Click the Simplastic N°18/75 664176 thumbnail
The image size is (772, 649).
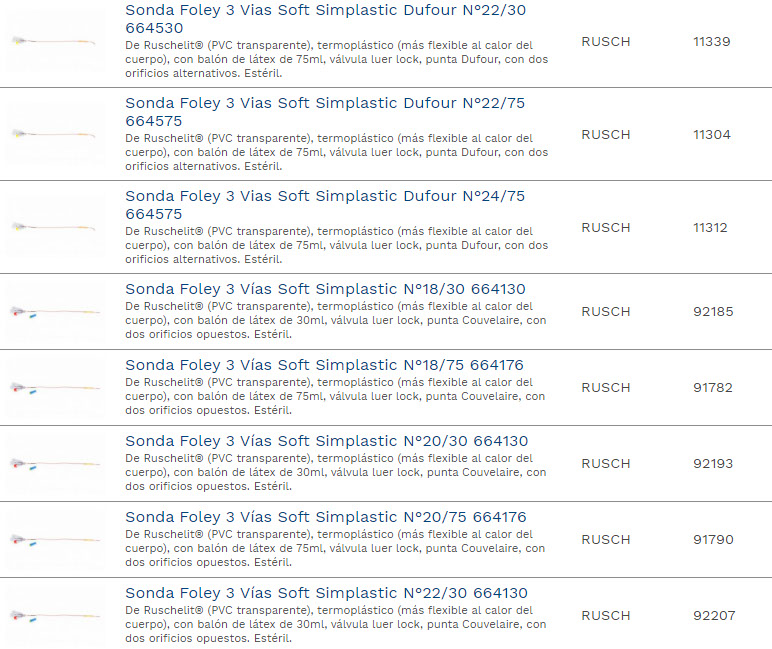[55, 387]
